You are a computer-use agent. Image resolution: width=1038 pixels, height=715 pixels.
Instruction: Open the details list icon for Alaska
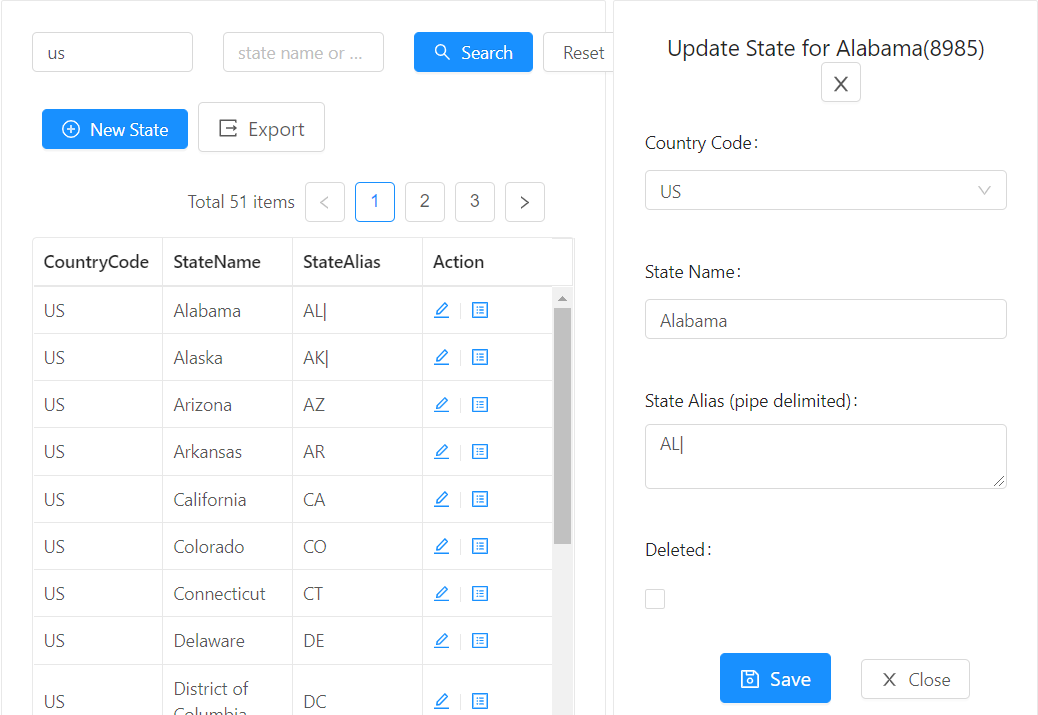[480, 358]
